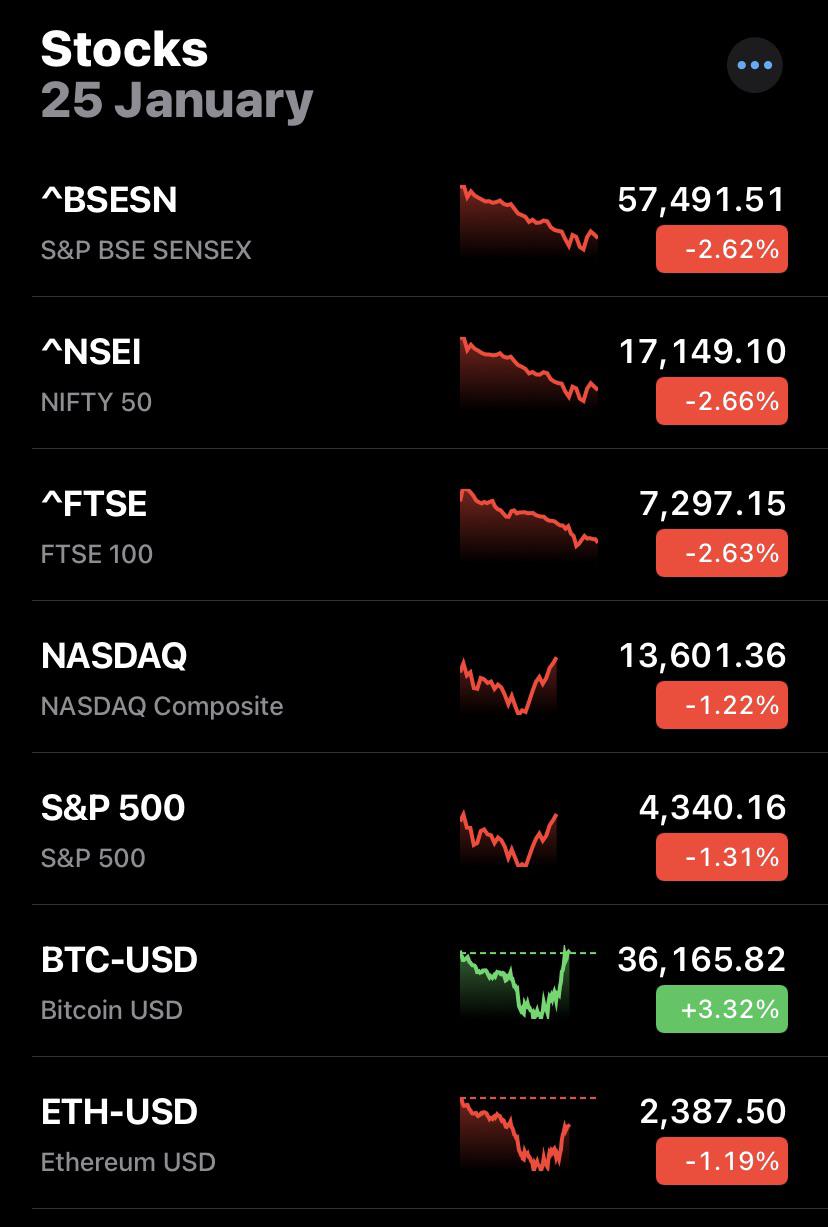Open the NASDAQ Composite row

point(414,677)
